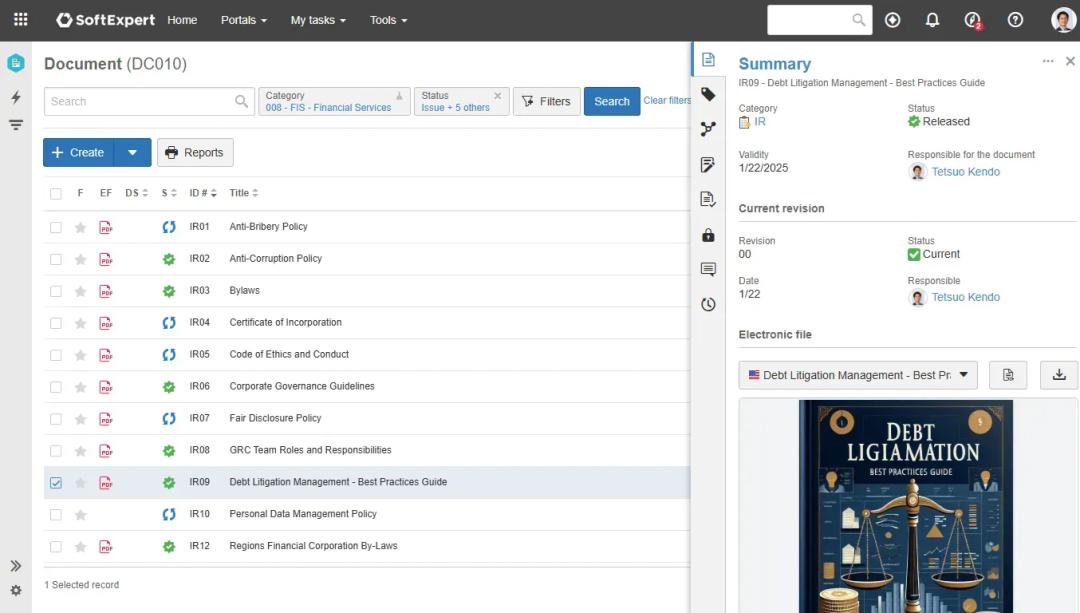The height and width of the screenshot is (613, 1080).
Task: Toggle the select-all header checkbox
Action: (x=56, y=194)
